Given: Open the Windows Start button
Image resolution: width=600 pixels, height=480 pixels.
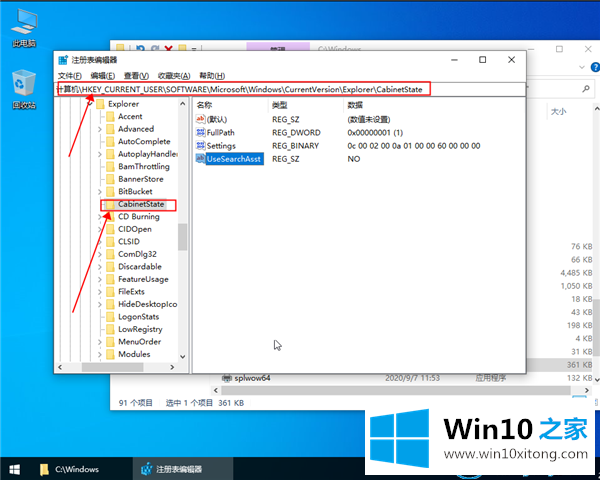Looking at the screenshot, I should pos(15,469).
